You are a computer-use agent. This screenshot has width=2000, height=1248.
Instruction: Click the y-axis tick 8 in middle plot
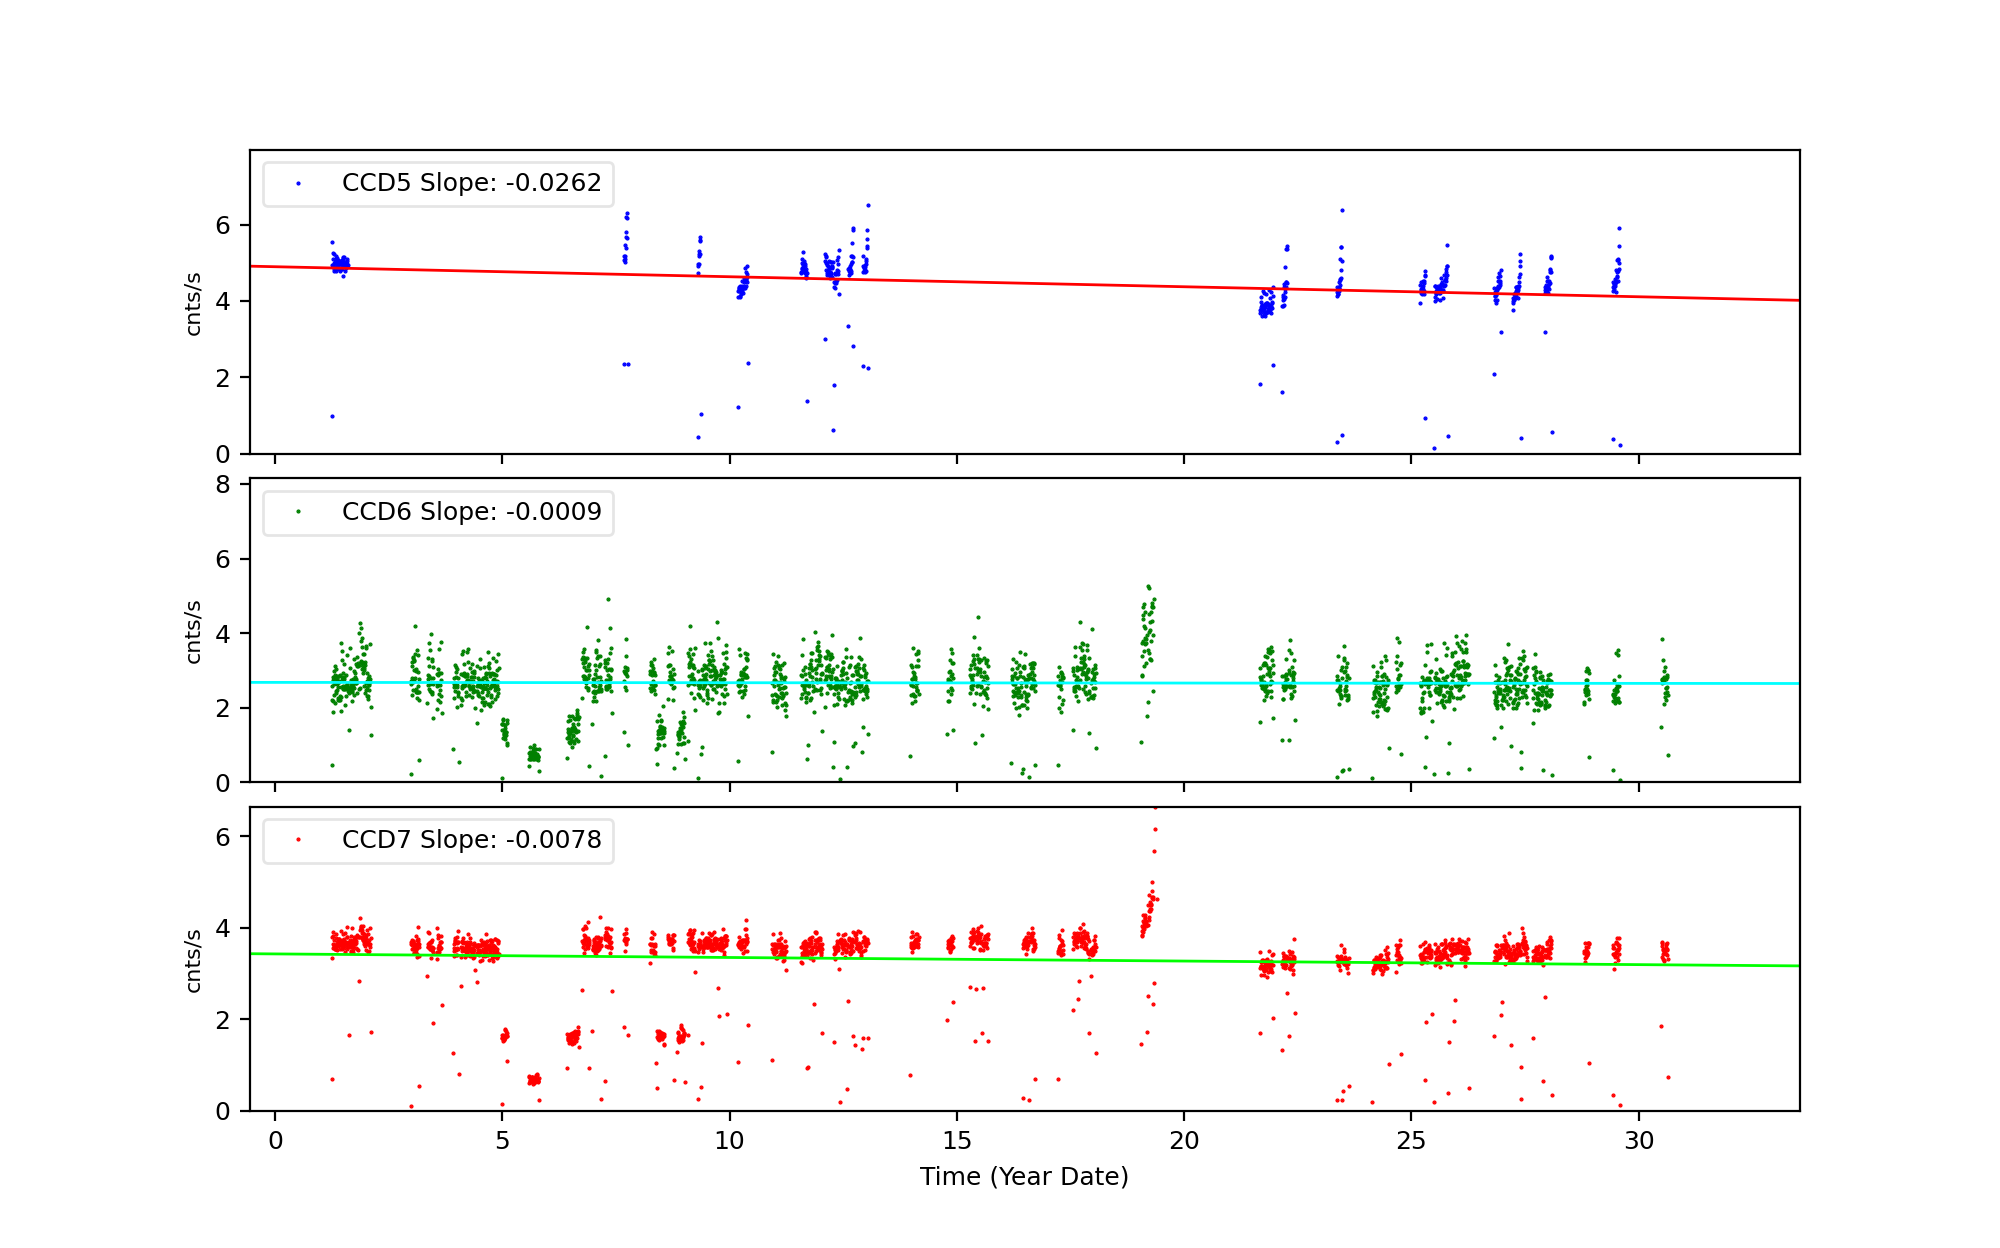[x=222, y=485]
